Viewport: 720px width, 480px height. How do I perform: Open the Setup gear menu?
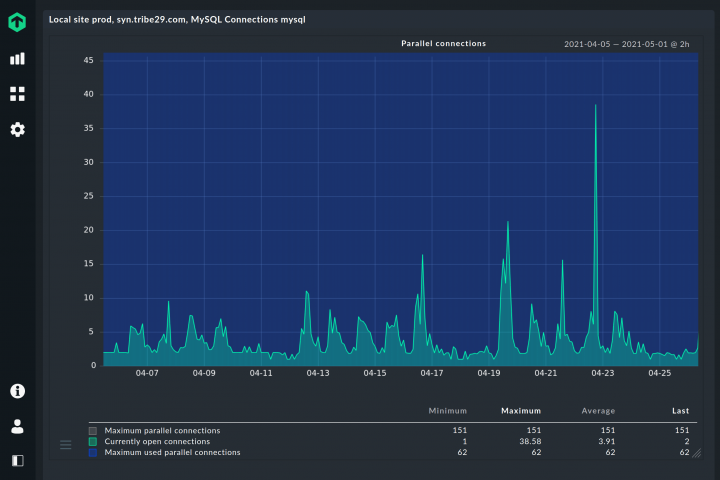[17, 130]
